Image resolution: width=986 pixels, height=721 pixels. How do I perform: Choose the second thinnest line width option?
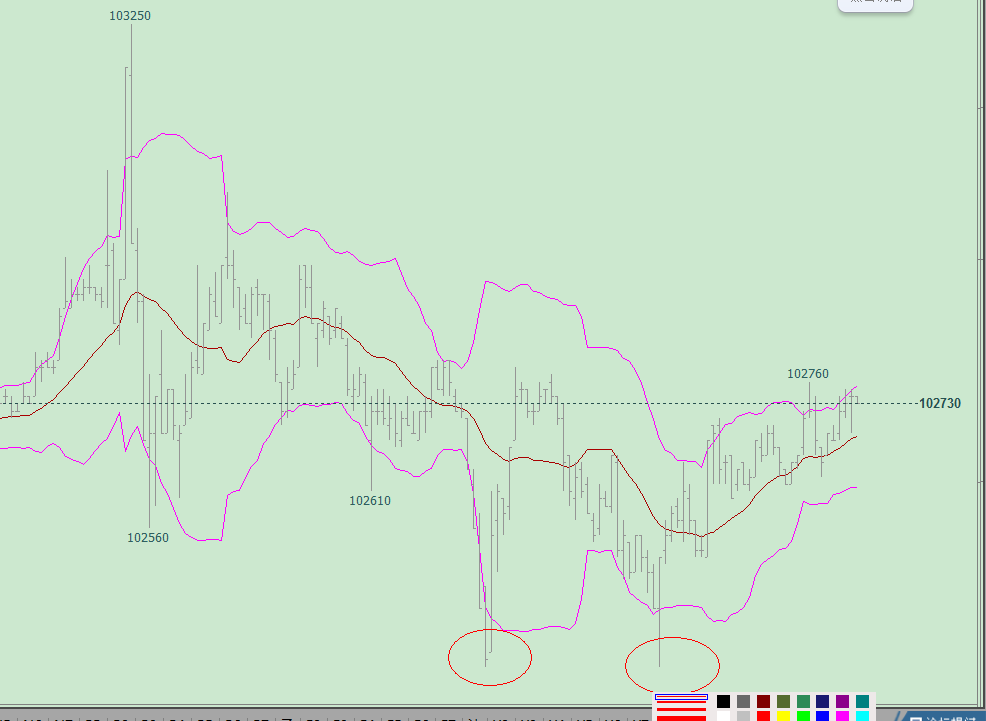click(681, 703)
